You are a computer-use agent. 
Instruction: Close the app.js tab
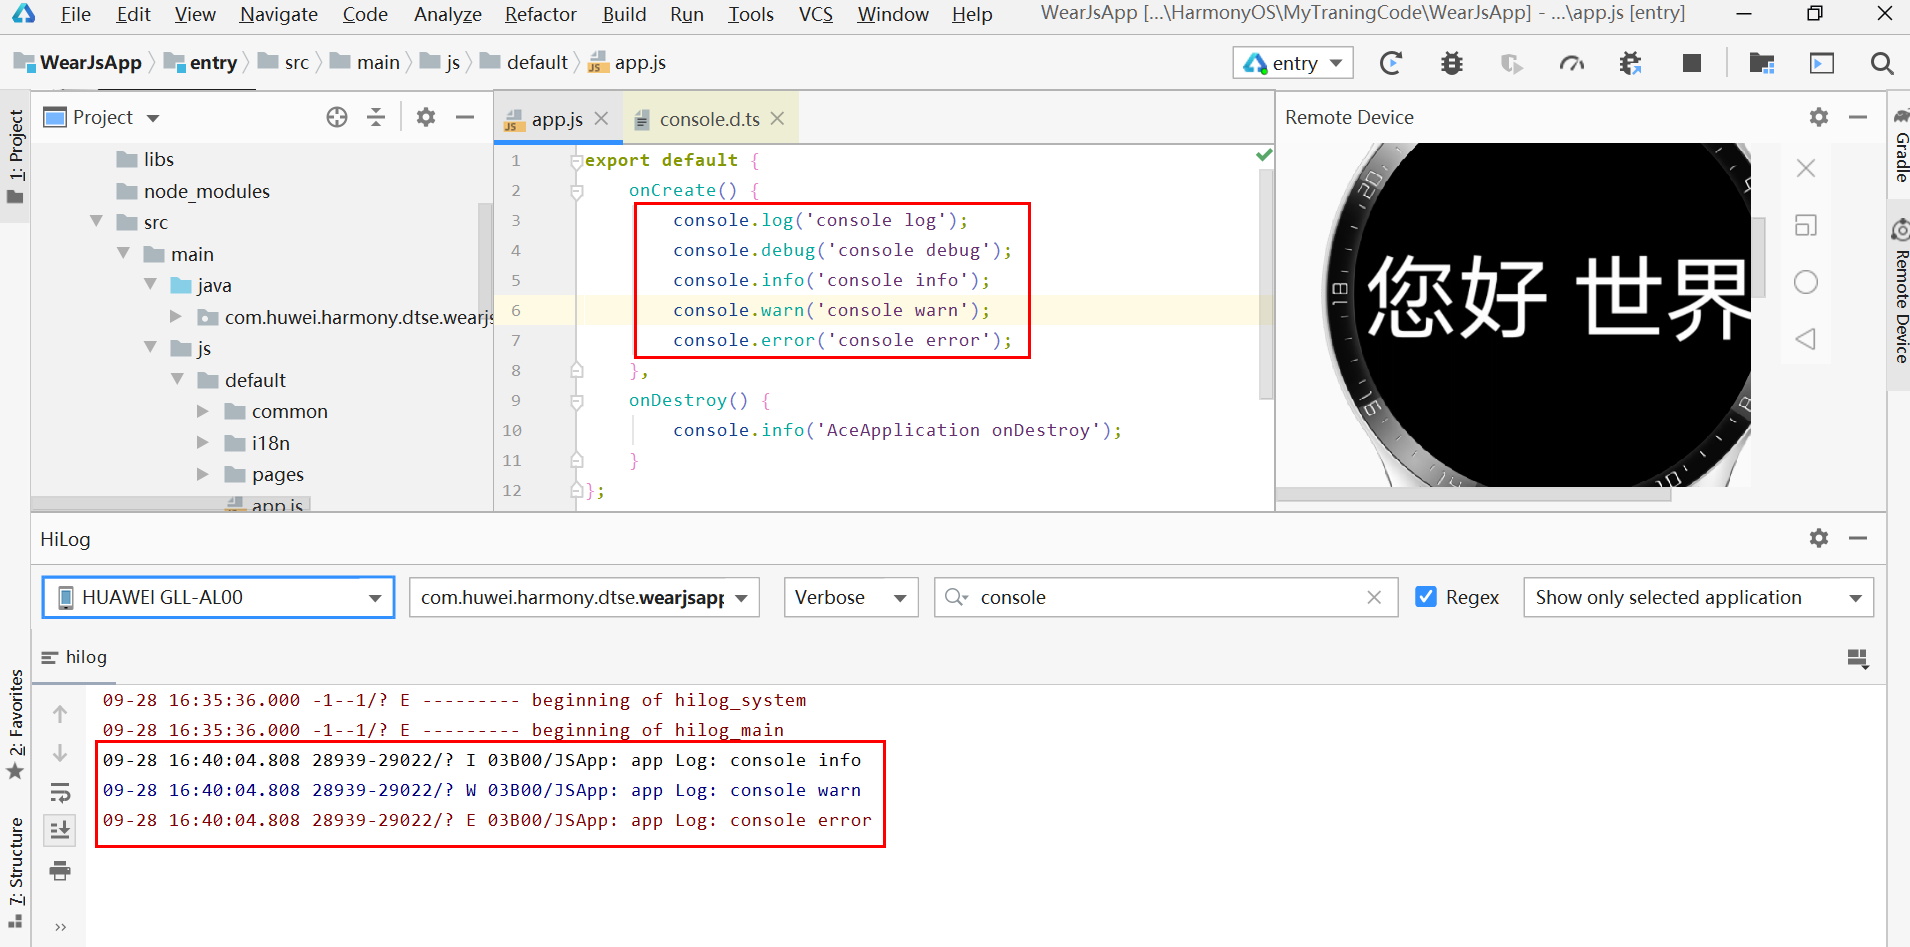pyautogui.click(x=601, y=118)
